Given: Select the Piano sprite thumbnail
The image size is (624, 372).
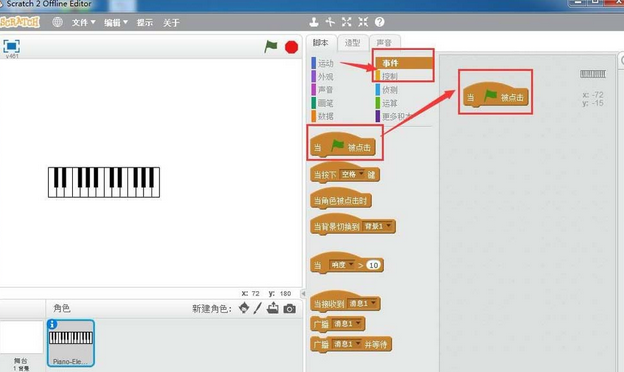Looking at the screenshot, I should (x=71, y=343).
